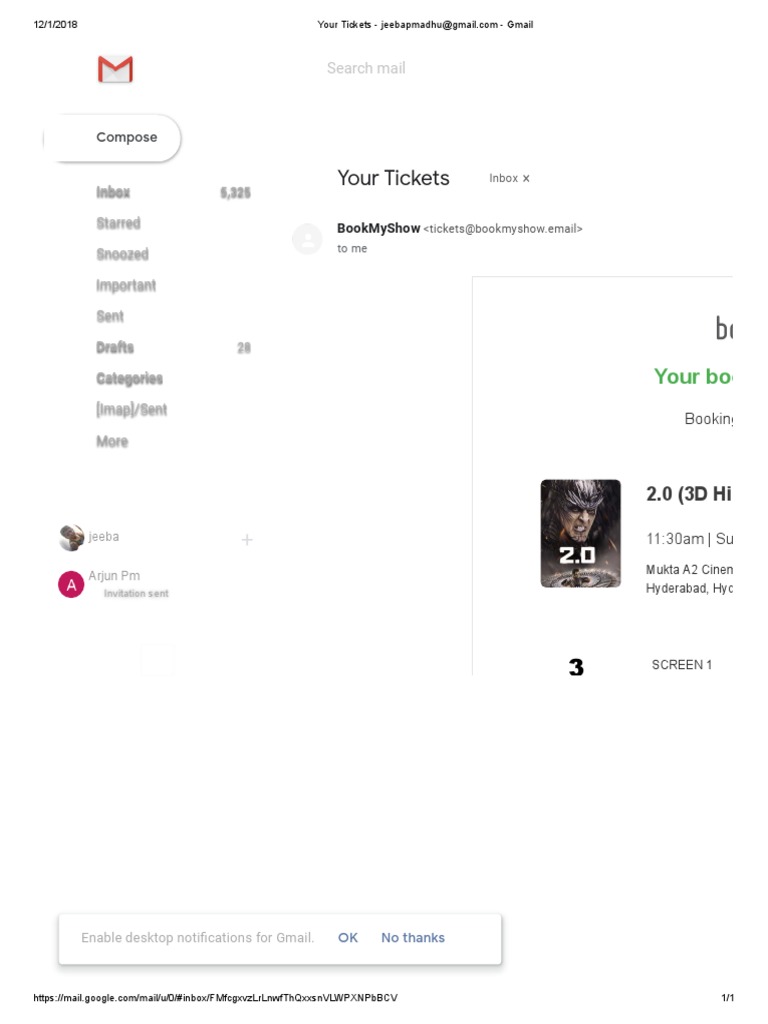Open the Inbox folder
This screenshot has height=1024, width=768.
(x=113, y=192)
